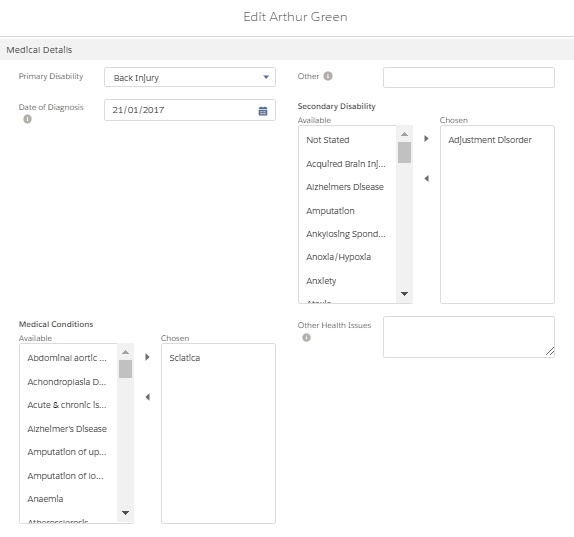Viewport: 574px width, 537px height.
Task: Click the info icon under Date of Diagnosis
Action: point(27,119)
